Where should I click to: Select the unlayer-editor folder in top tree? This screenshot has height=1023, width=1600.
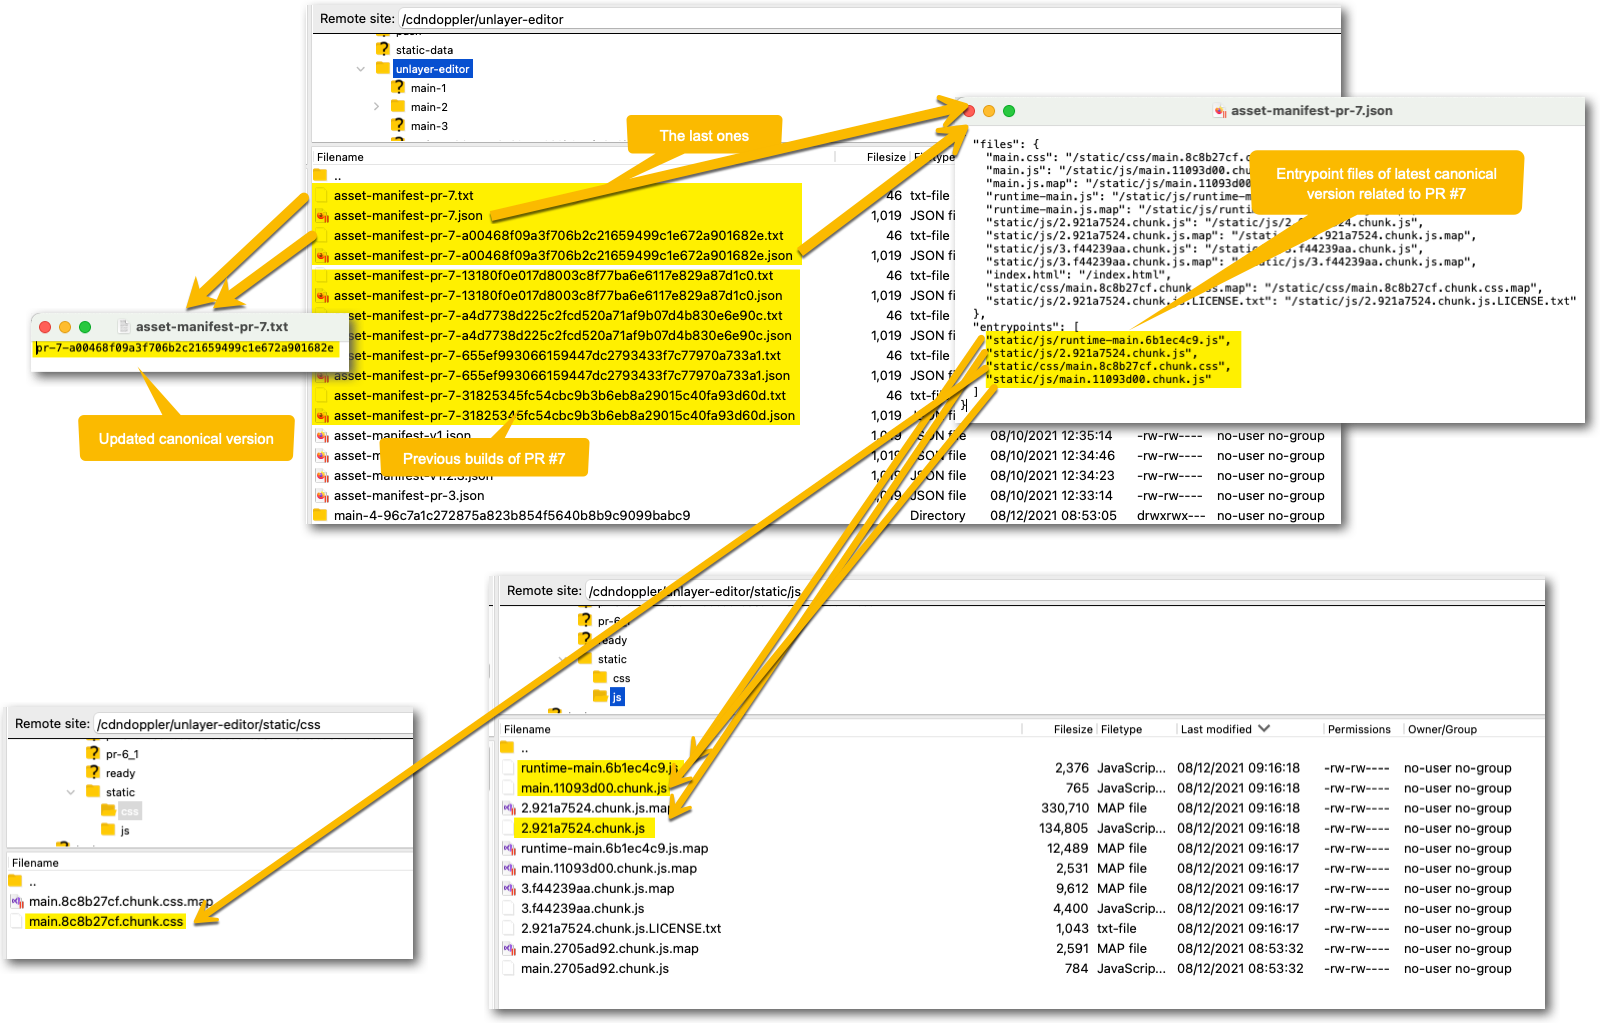[432, 69]
